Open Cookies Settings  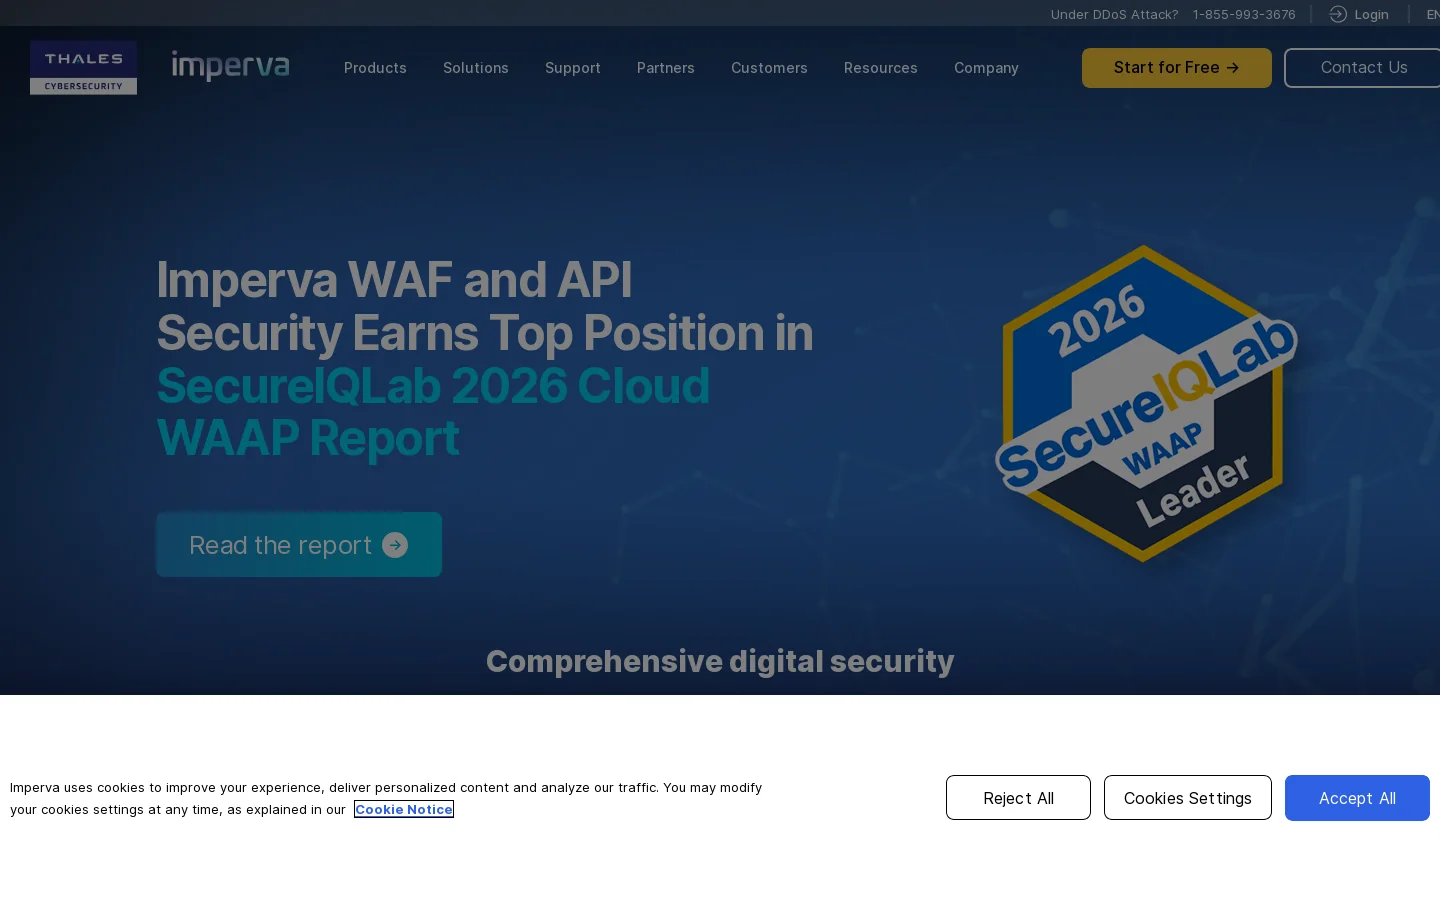(1188, 798)
